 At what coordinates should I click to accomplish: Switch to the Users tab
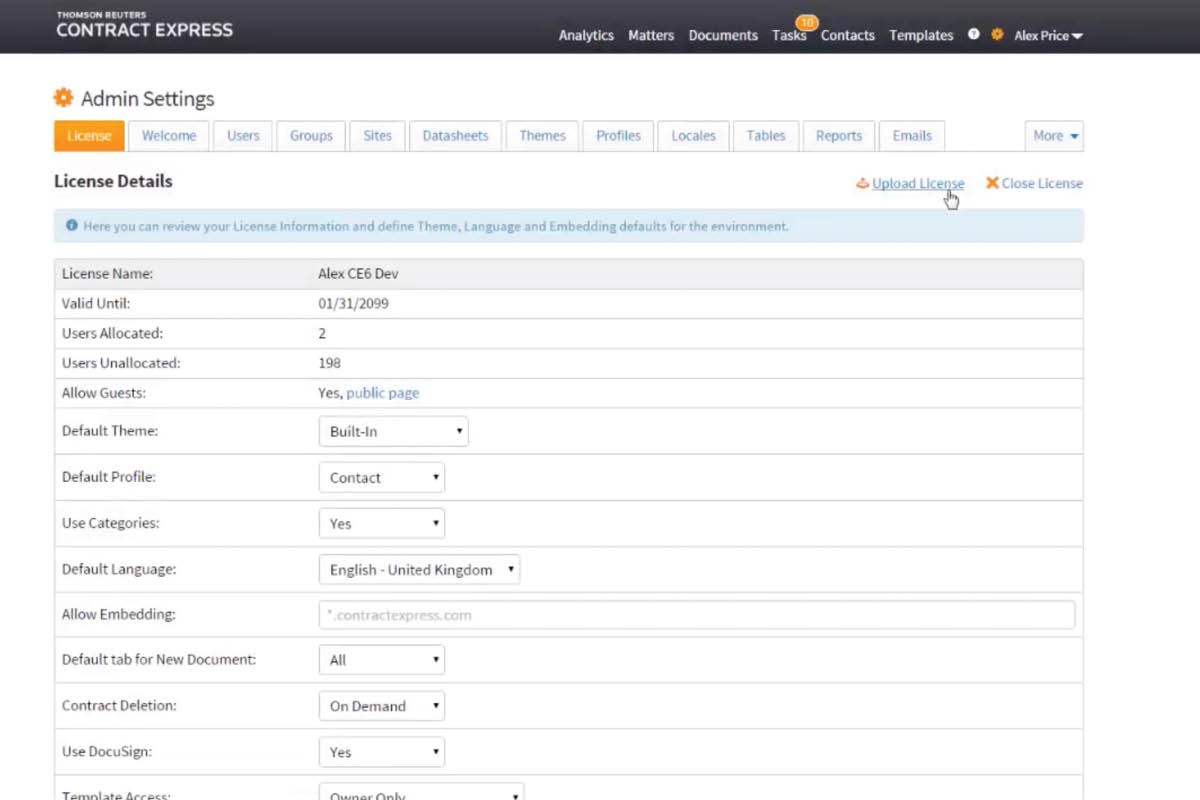coord(243,136)
